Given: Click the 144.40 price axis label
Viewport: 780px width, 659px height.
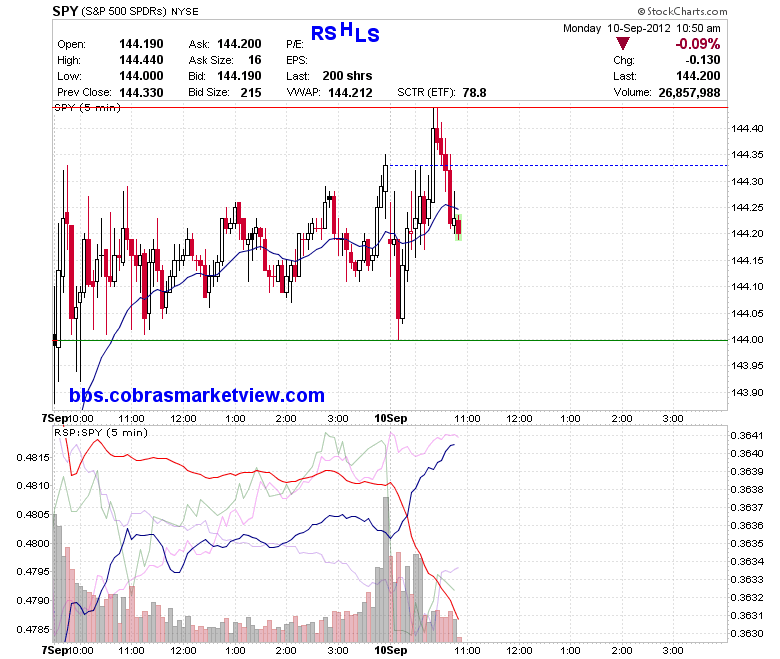Looking at the screenshot, I should [x=747, y=128].
